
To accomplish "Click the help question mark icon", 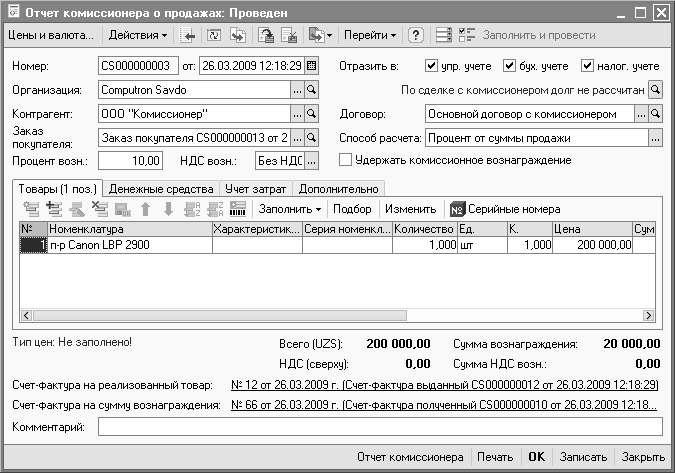I will tap(416, 35).
